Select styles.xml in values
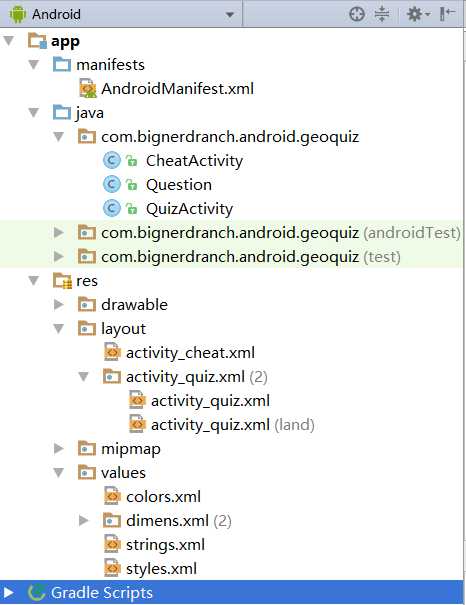466x605 pixels. point(161,569)
